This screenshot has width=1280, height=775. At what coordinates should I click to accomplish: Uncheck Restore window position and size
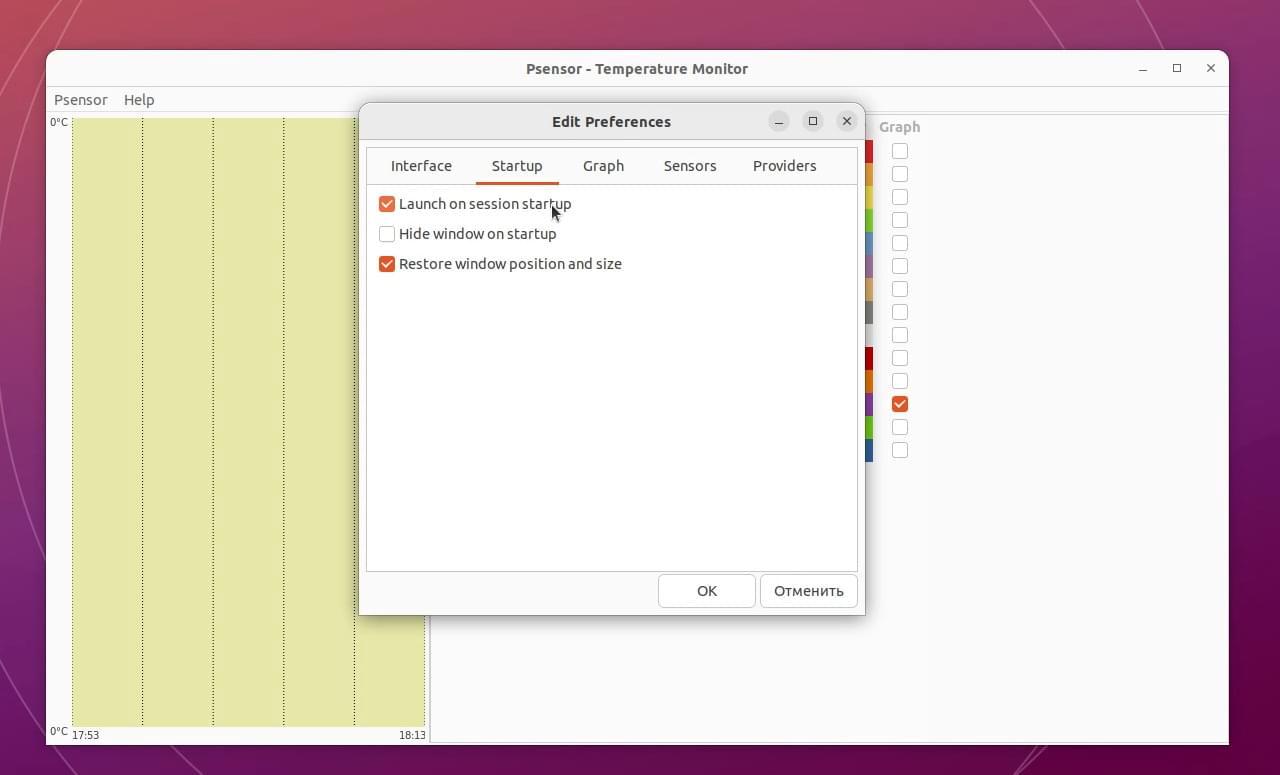point(387,264)
